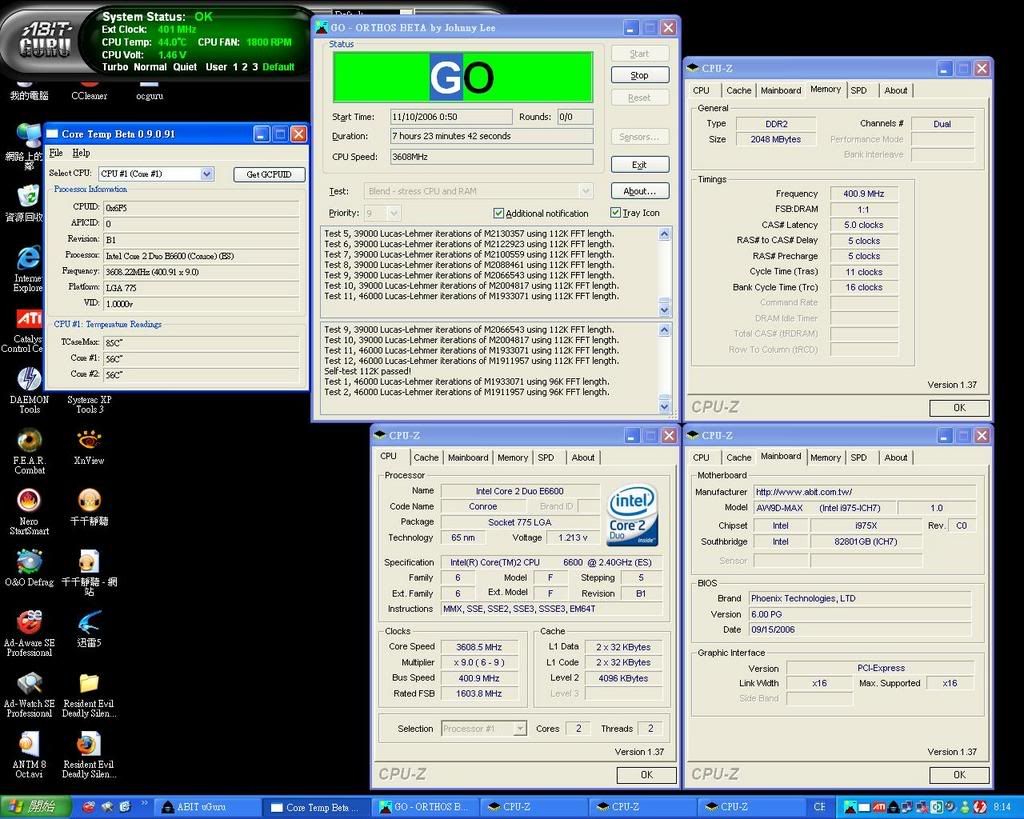The height and width of the screenshot is (819, 1024).
Task: Click the ABIT uGuru logo
Action: point(44,40)
